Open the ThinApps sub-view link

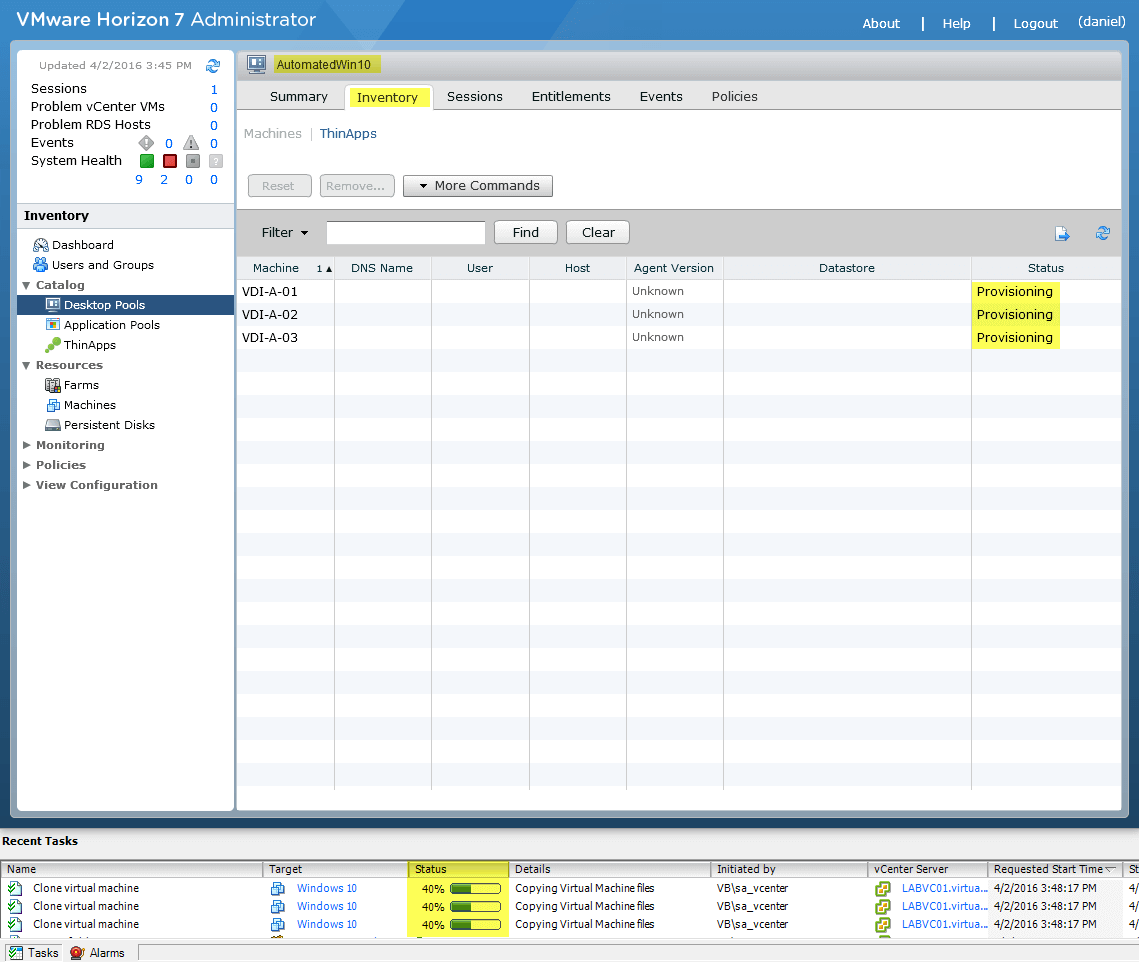click(x=348, y=134)
